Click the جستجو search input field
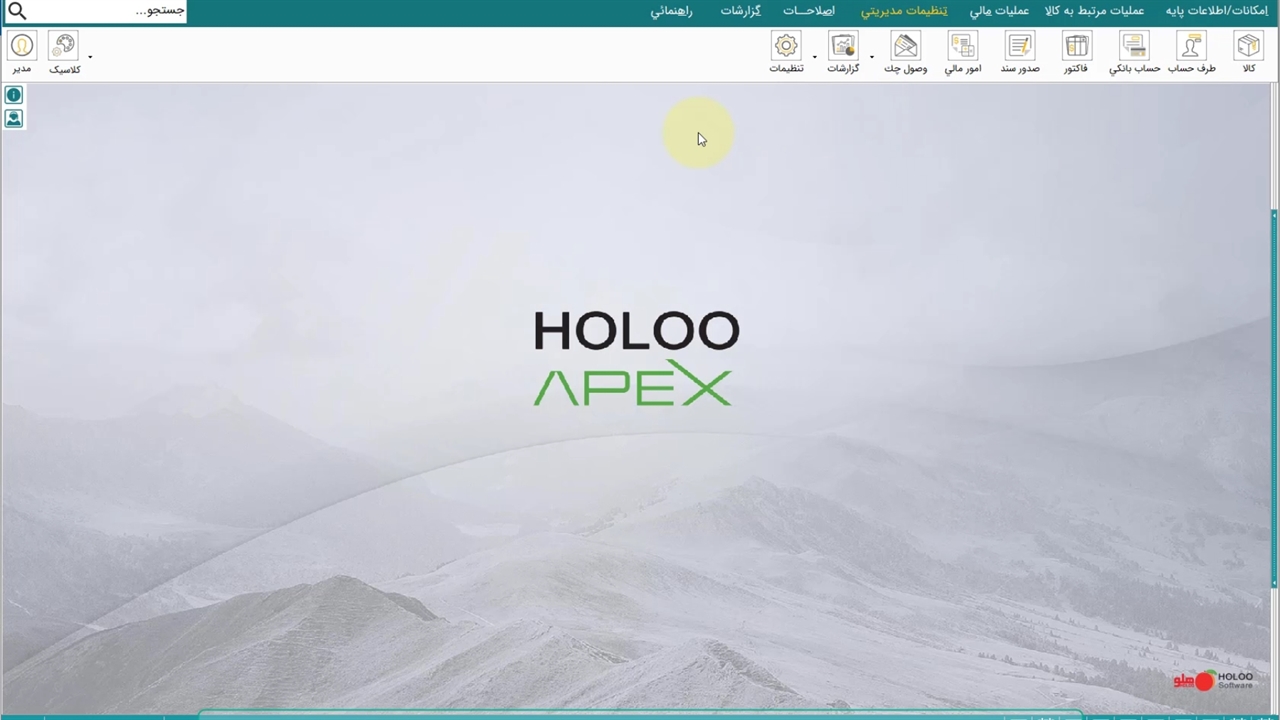The image size is (1280, 720). click(108, 11)
